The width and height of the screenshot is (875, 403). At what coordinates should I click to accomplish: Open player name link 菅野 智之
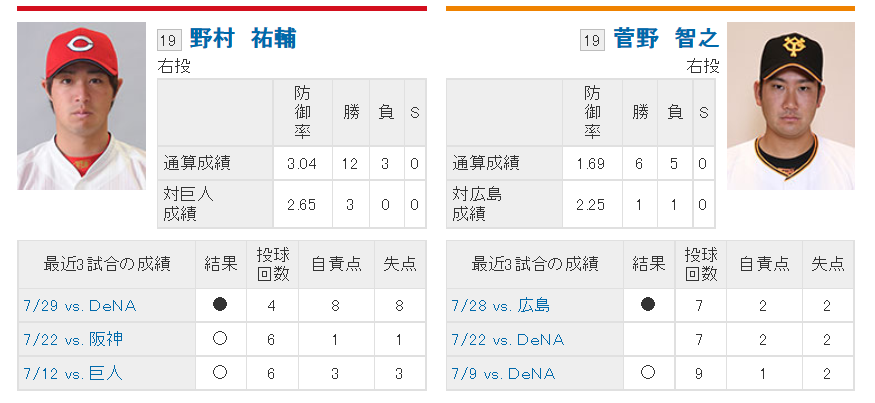pyautogui.click(x=666, y=39)
